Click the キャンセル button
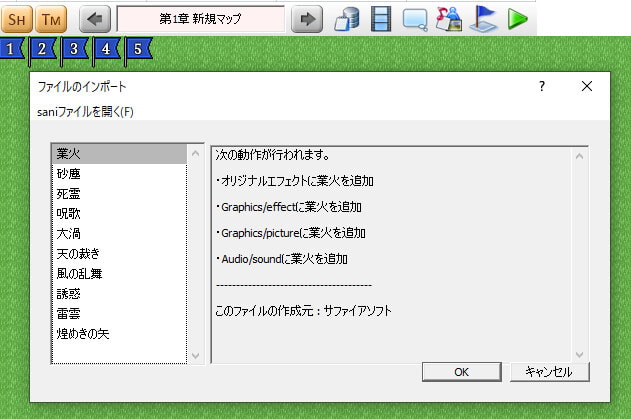This screenshot has height=419, width=631. (549, 372)
